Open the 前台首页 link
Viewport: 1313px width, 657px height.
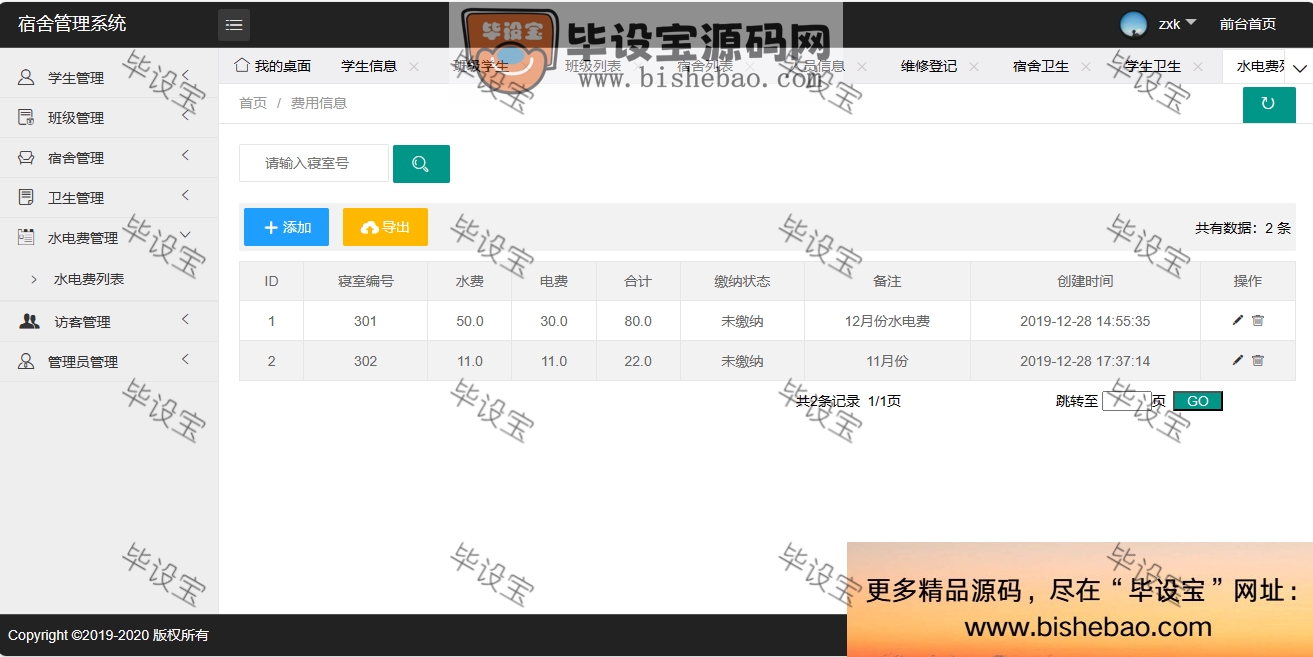(1247, 24)
